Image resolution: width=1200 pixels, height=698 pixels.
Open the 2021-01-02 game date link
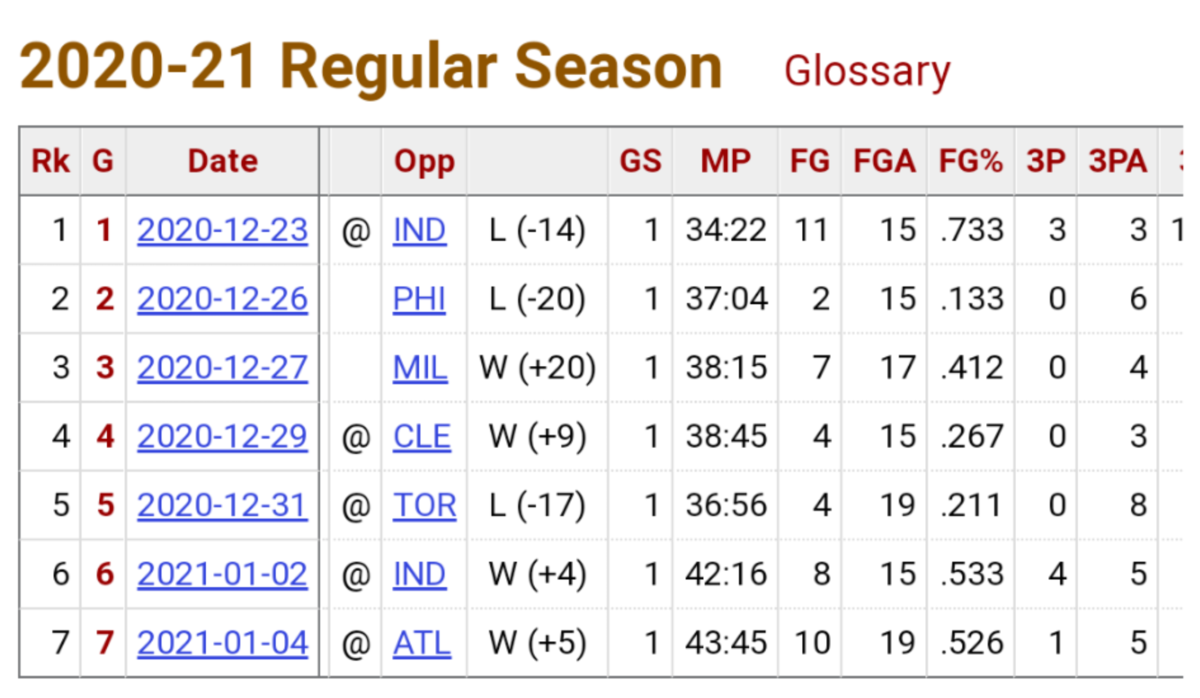click(222, 574)
